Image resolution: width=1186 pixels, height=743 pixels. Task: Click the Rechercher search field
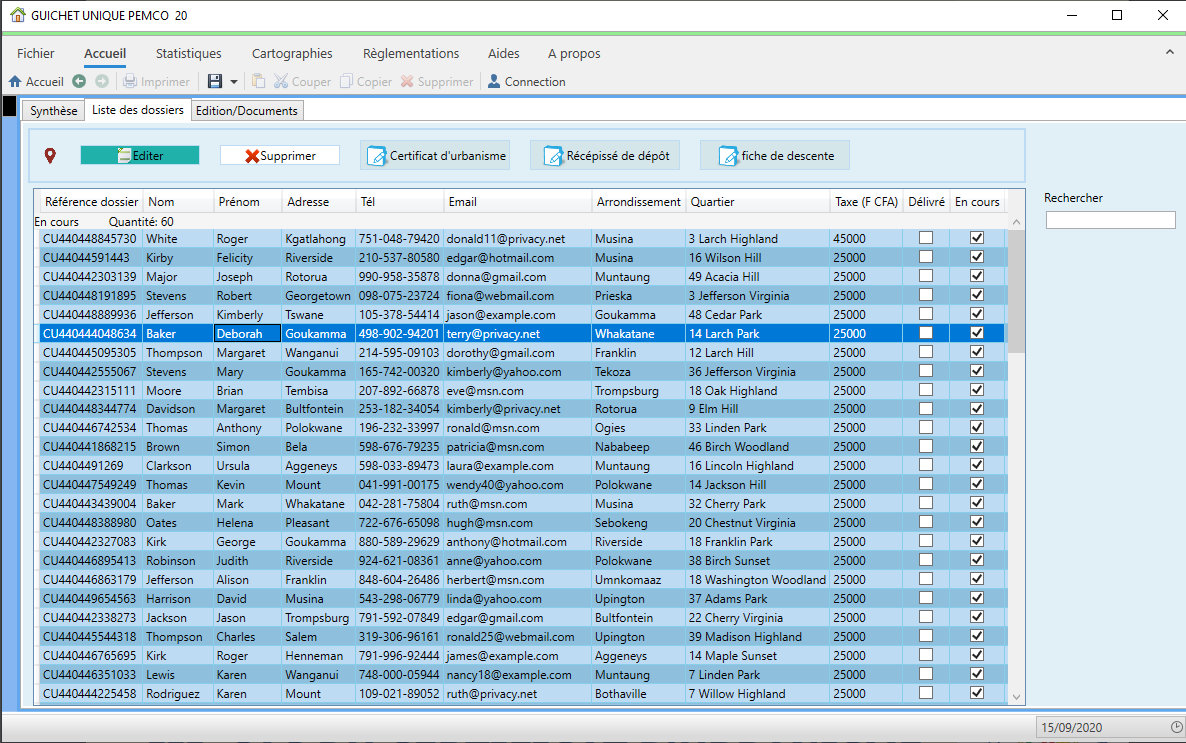point(1110,220)
